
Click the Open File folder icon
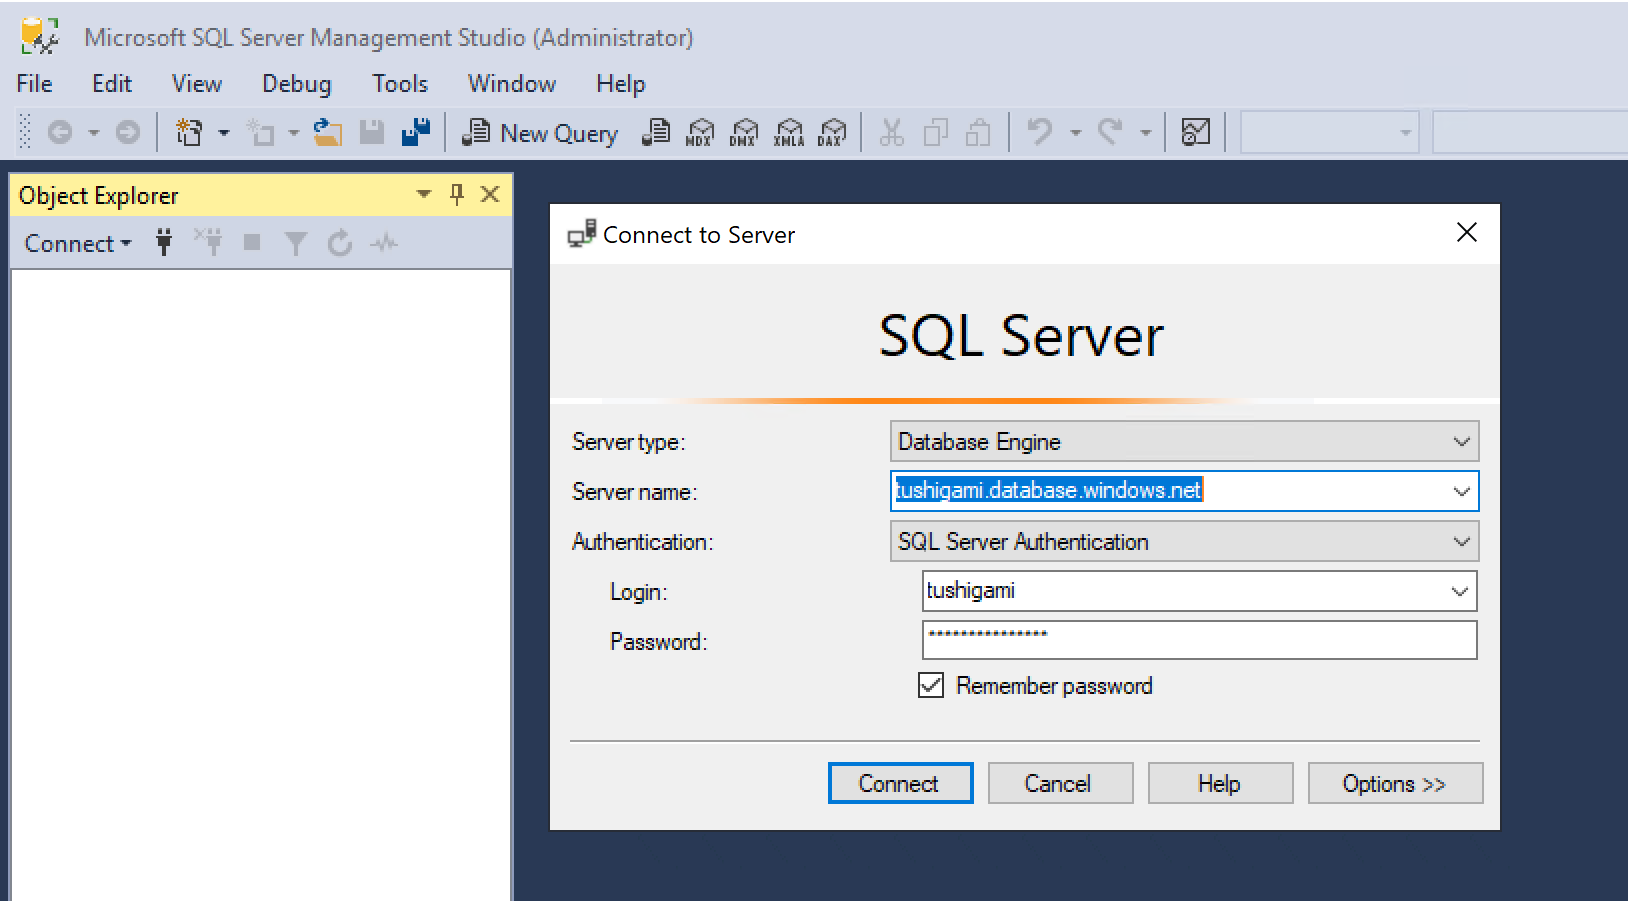pyautogui.click(x=327, y=132)
